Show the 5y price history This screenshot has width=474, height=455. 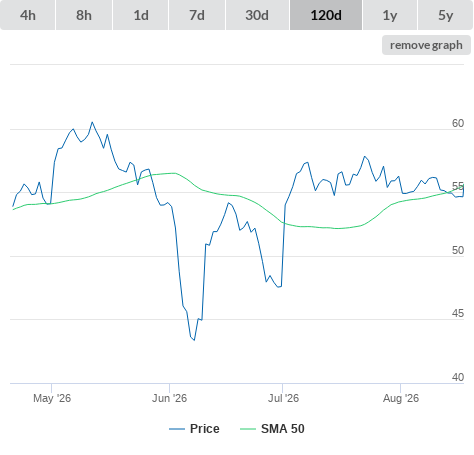point(446,15)
